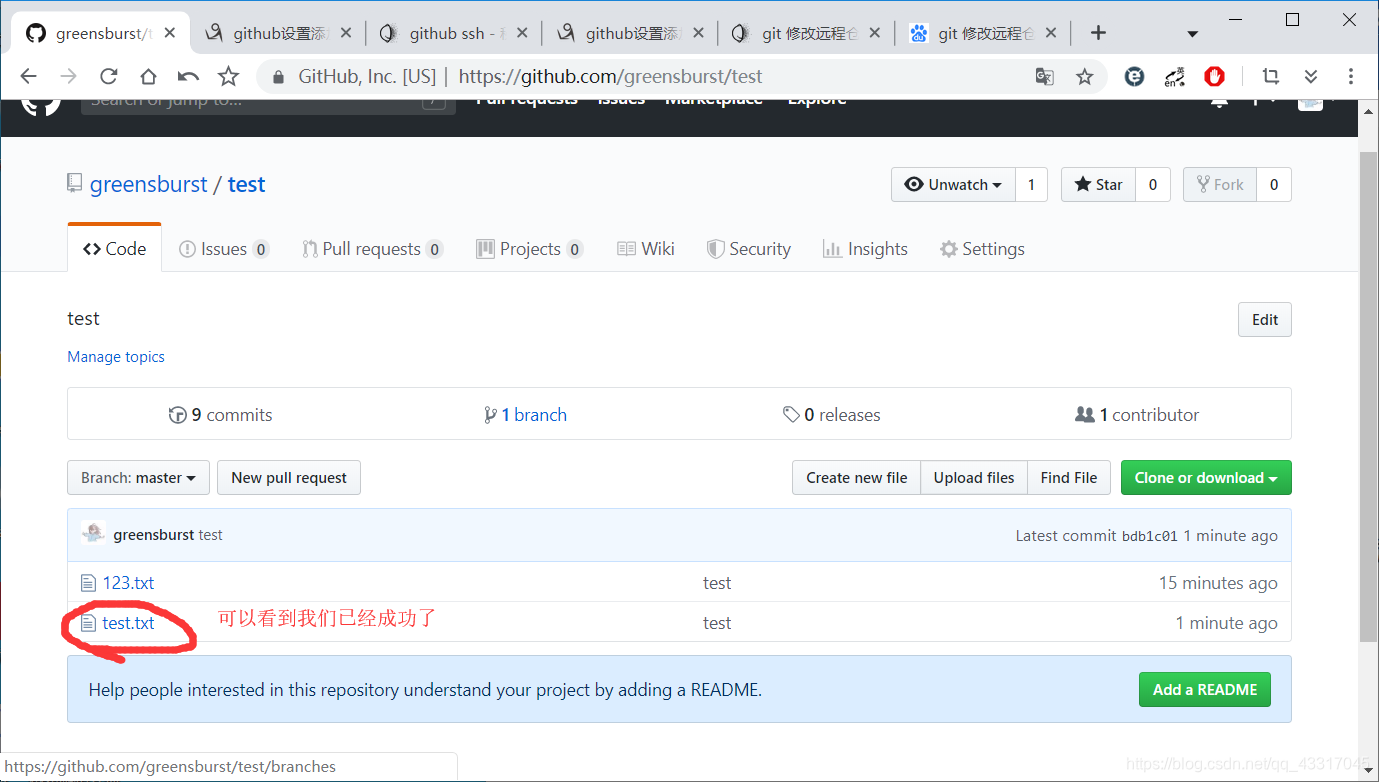Open the test.txt file
Viewport: 1379px width, 782px height.
[128, 623]
